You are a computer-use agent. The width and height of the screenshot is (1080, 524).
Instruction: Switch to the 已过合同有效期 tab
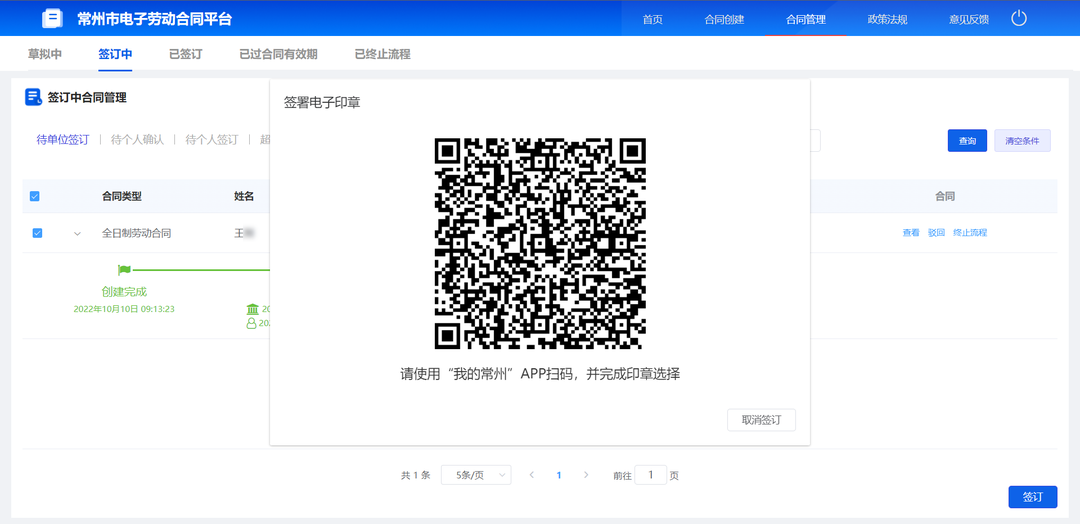coord(278,54)
